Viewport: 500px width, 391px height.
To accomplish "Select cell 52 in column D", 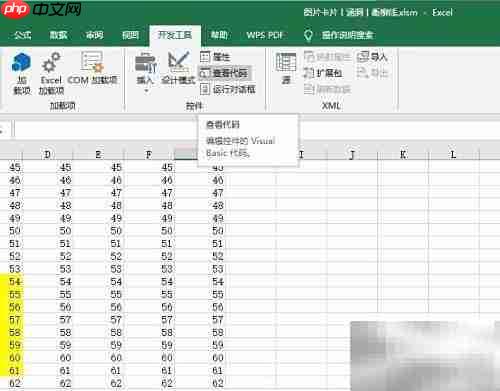I will (47, 256).
